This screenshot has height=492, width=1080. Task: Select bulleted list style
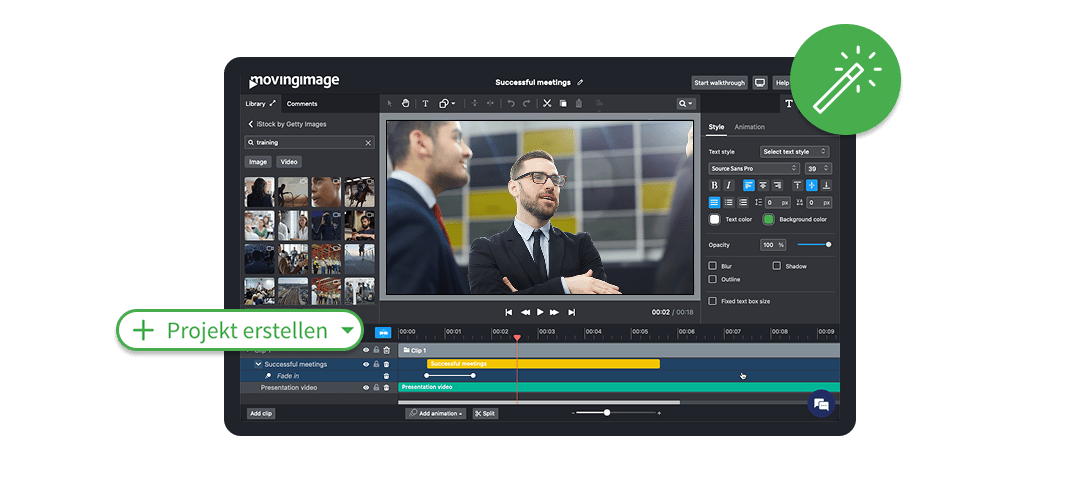pos(728,203)
